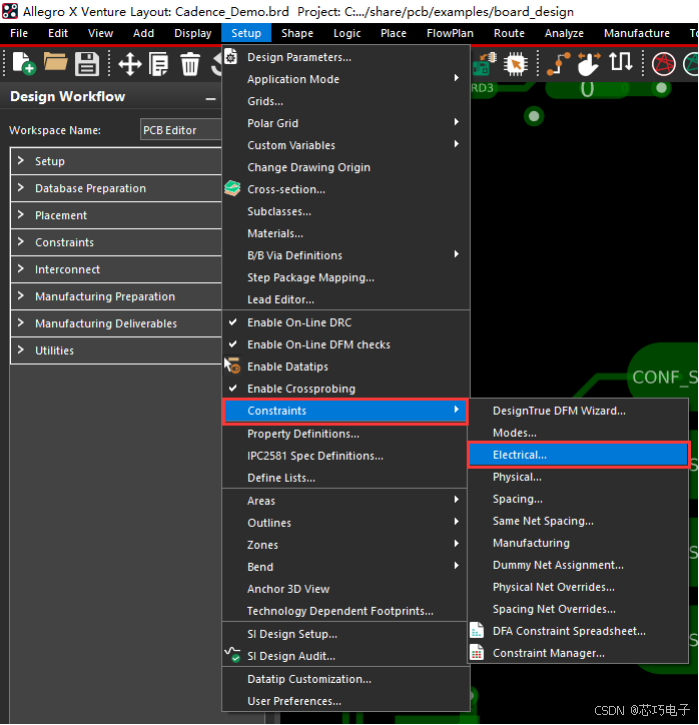Collapse Design Workflow panel with minimize dash

point(211,98)
